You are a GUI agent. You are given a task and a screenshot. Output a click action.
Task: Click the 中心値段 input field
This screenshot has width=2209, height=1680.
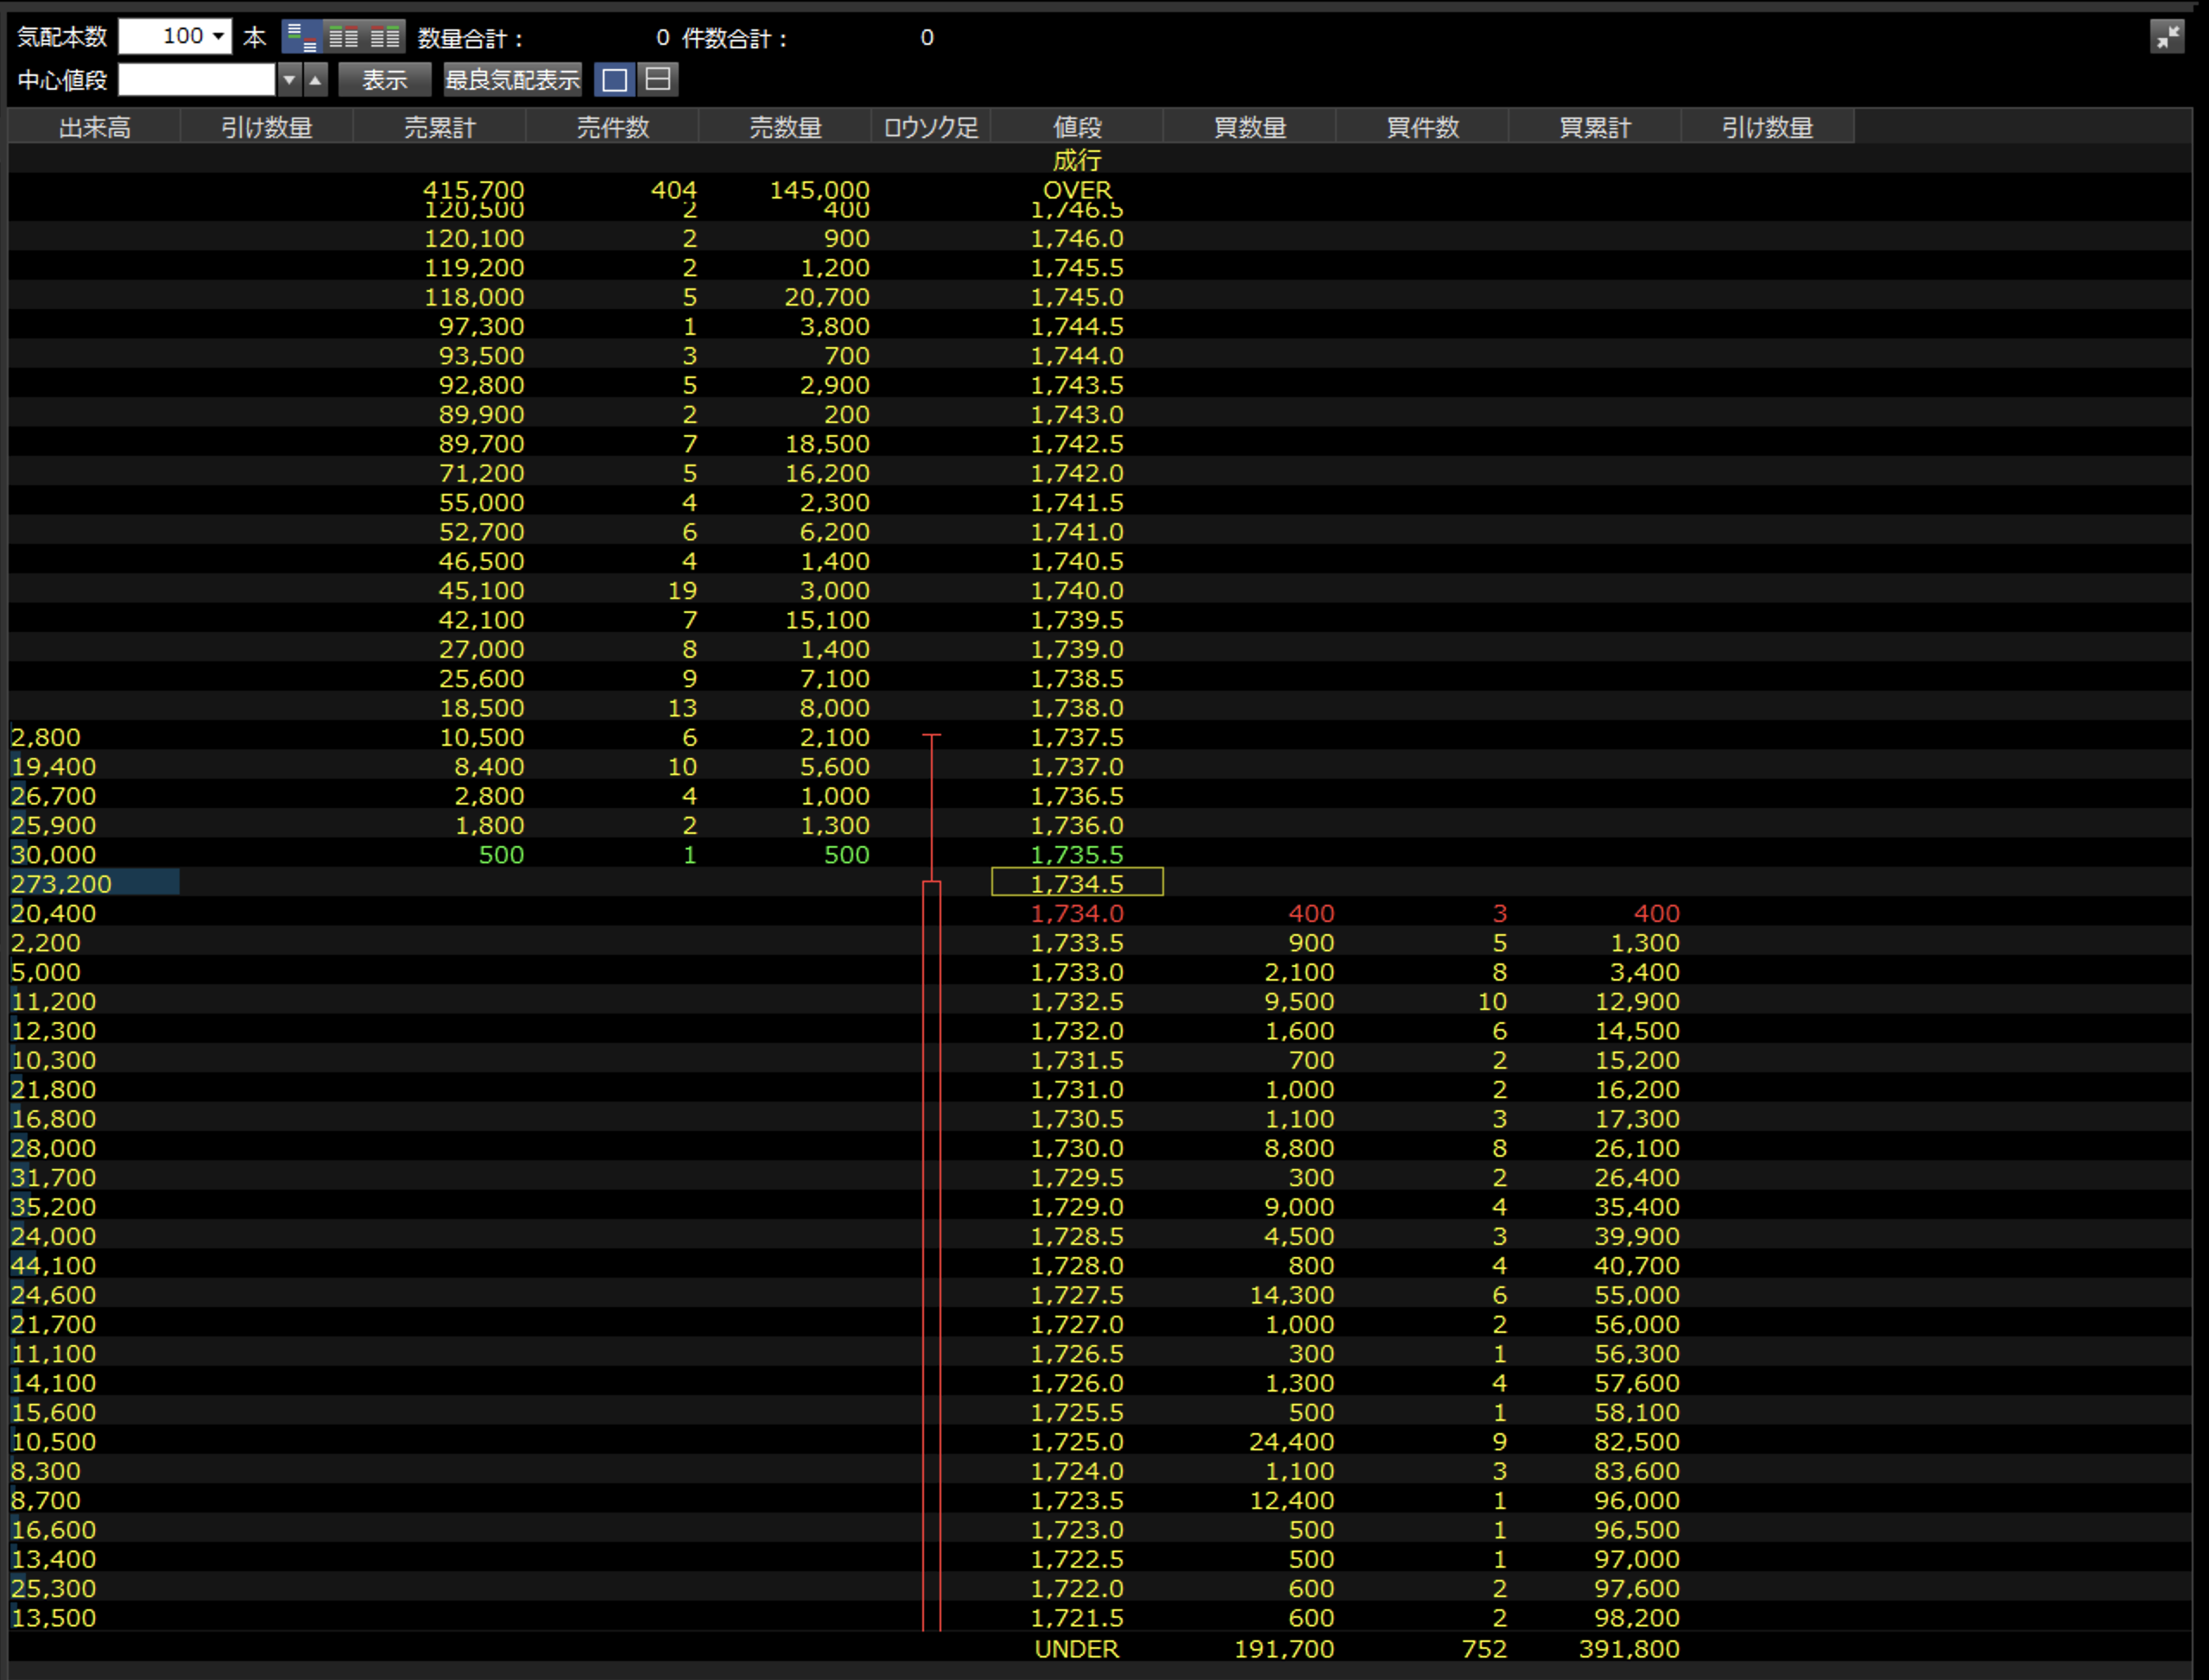click(196, 79)
